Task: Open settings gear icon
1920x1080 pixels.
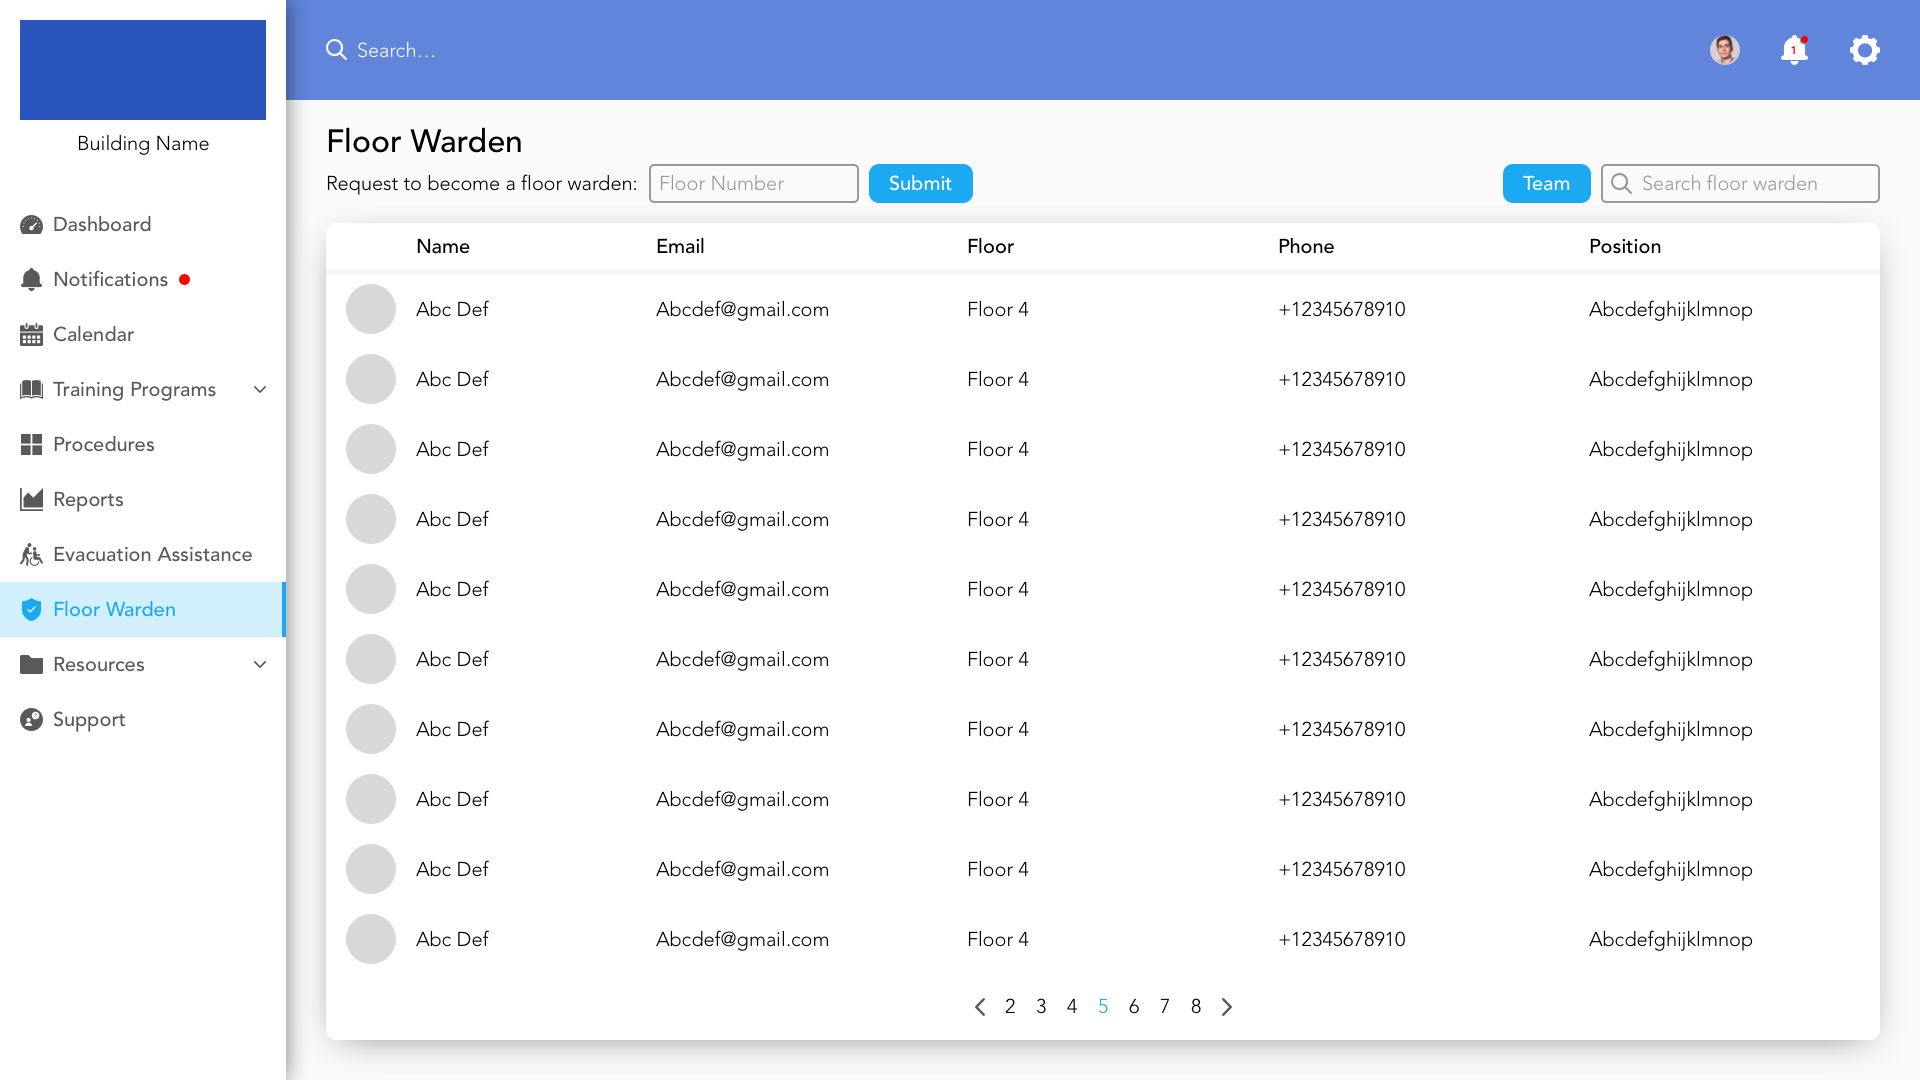Action: pos(1864,50)
